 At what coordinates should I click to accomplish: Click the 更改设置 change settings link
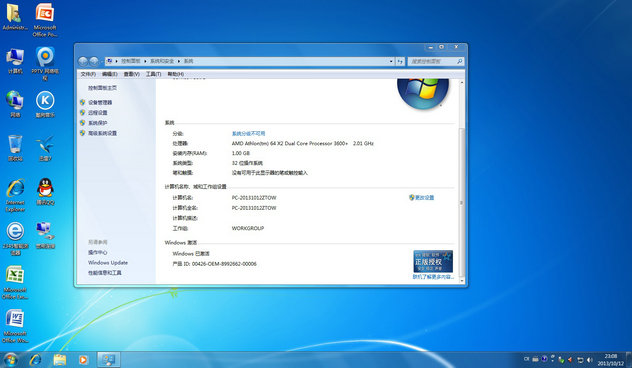pos(425,198)
